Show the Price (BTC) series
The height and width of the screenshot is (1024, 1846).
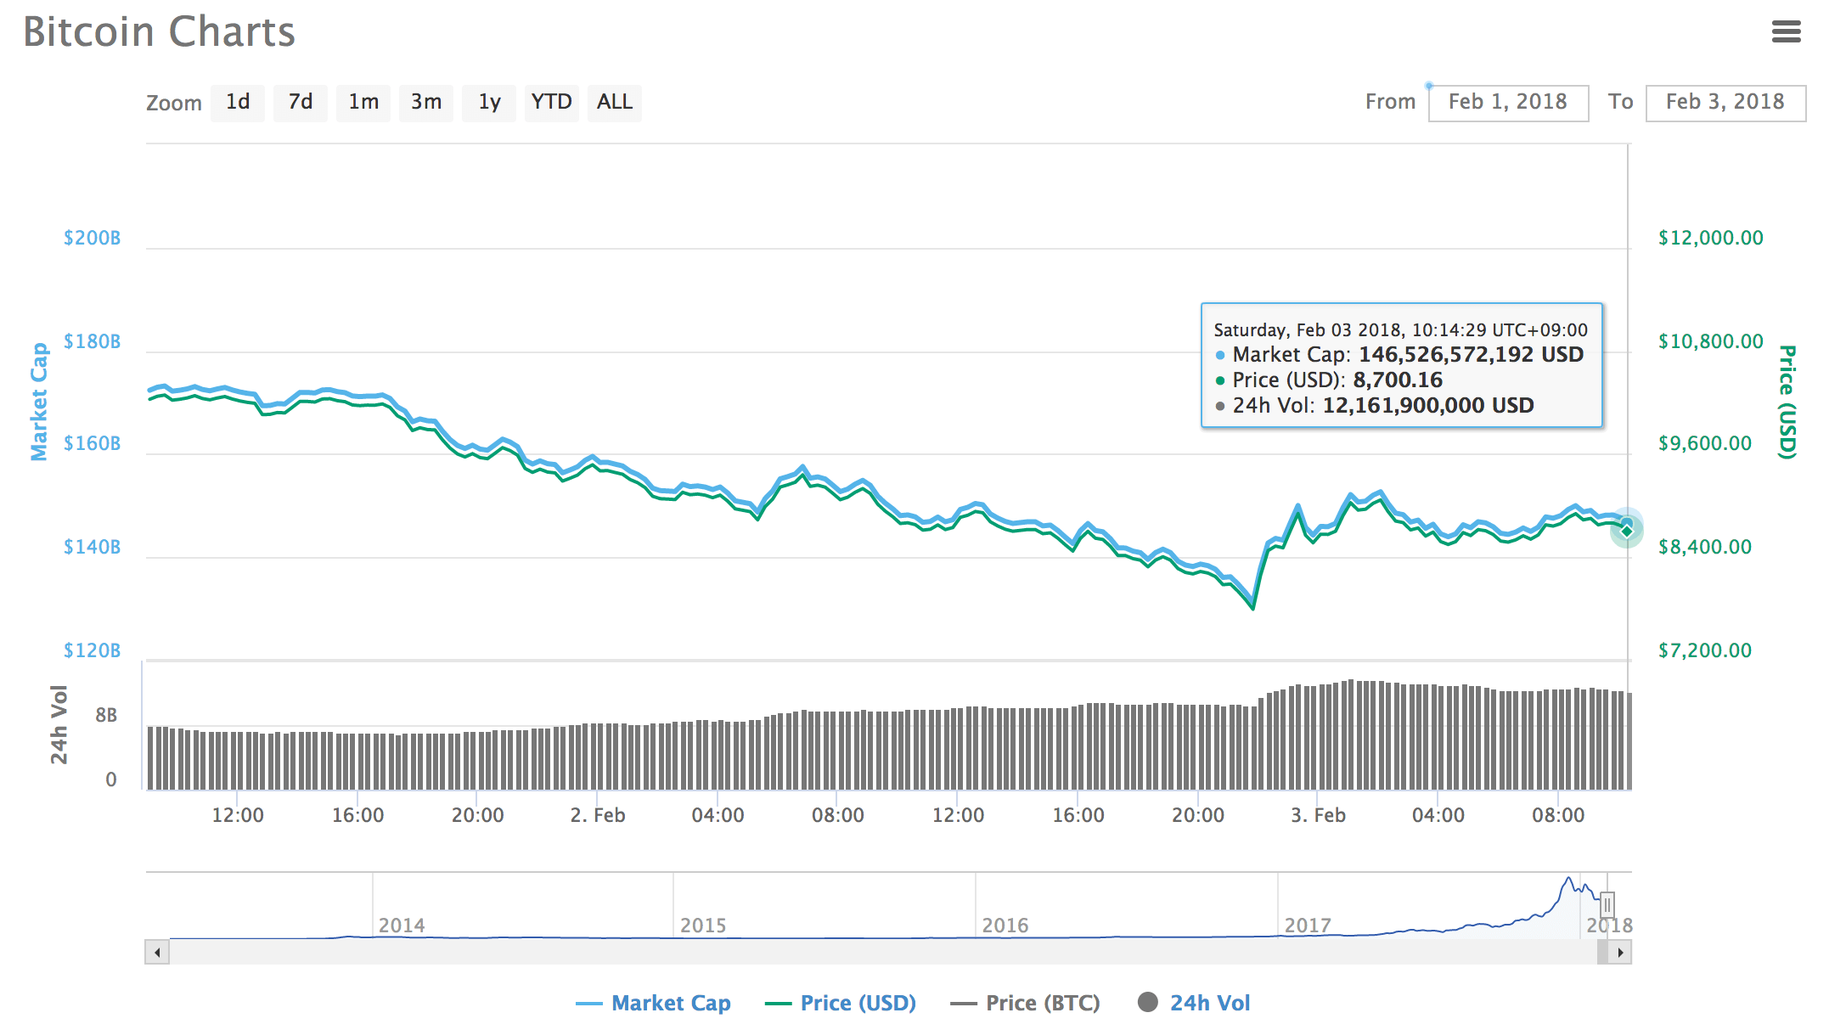point(1025,1003)
